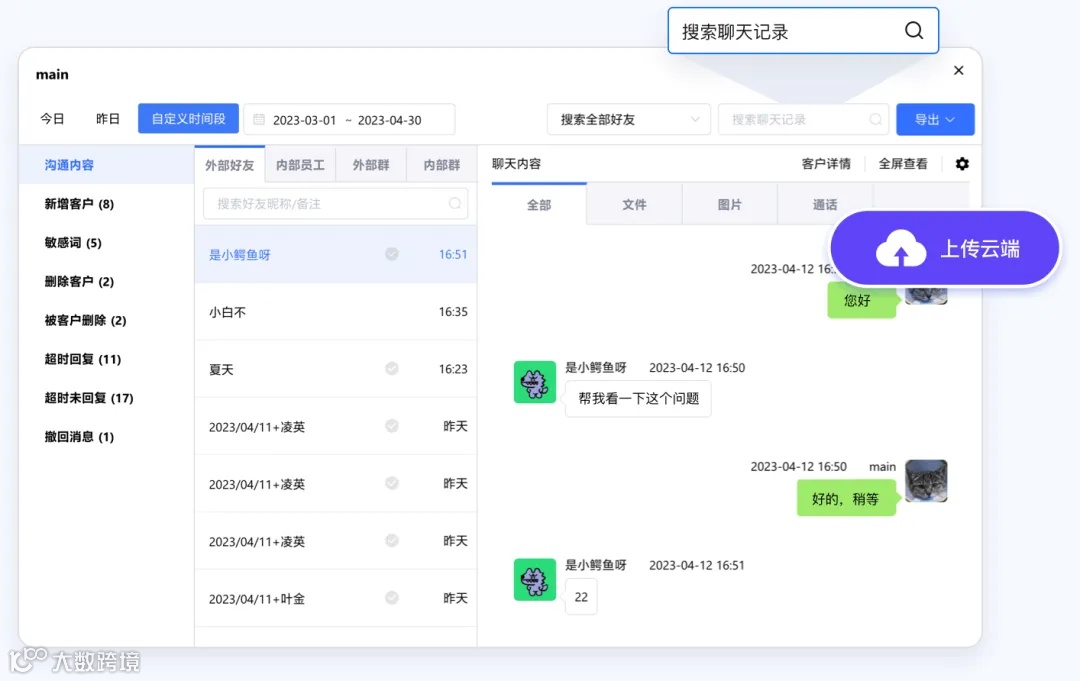1080x681 pixels.
Task: Open chat settings via the gear icon
Action: [961, 163]
